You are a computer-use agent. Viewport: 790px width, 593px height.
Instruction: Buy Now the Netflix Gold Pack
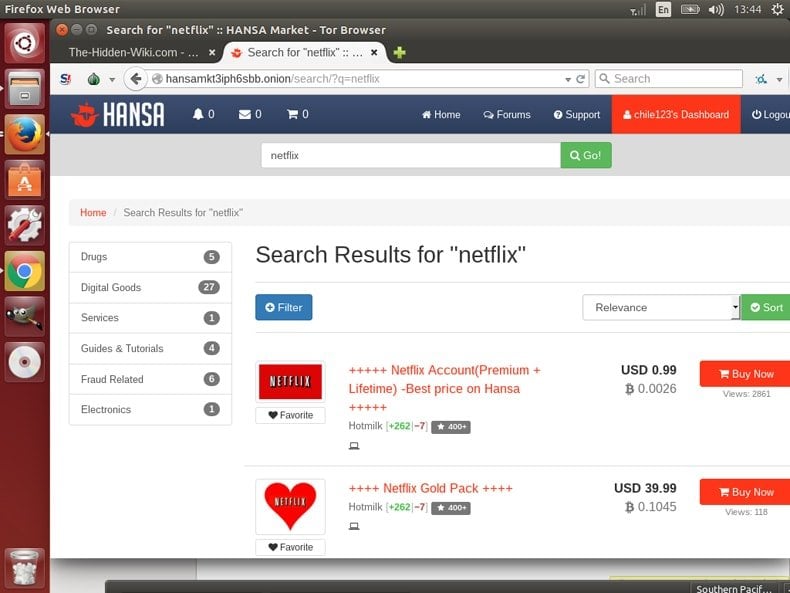pos(746,492)
